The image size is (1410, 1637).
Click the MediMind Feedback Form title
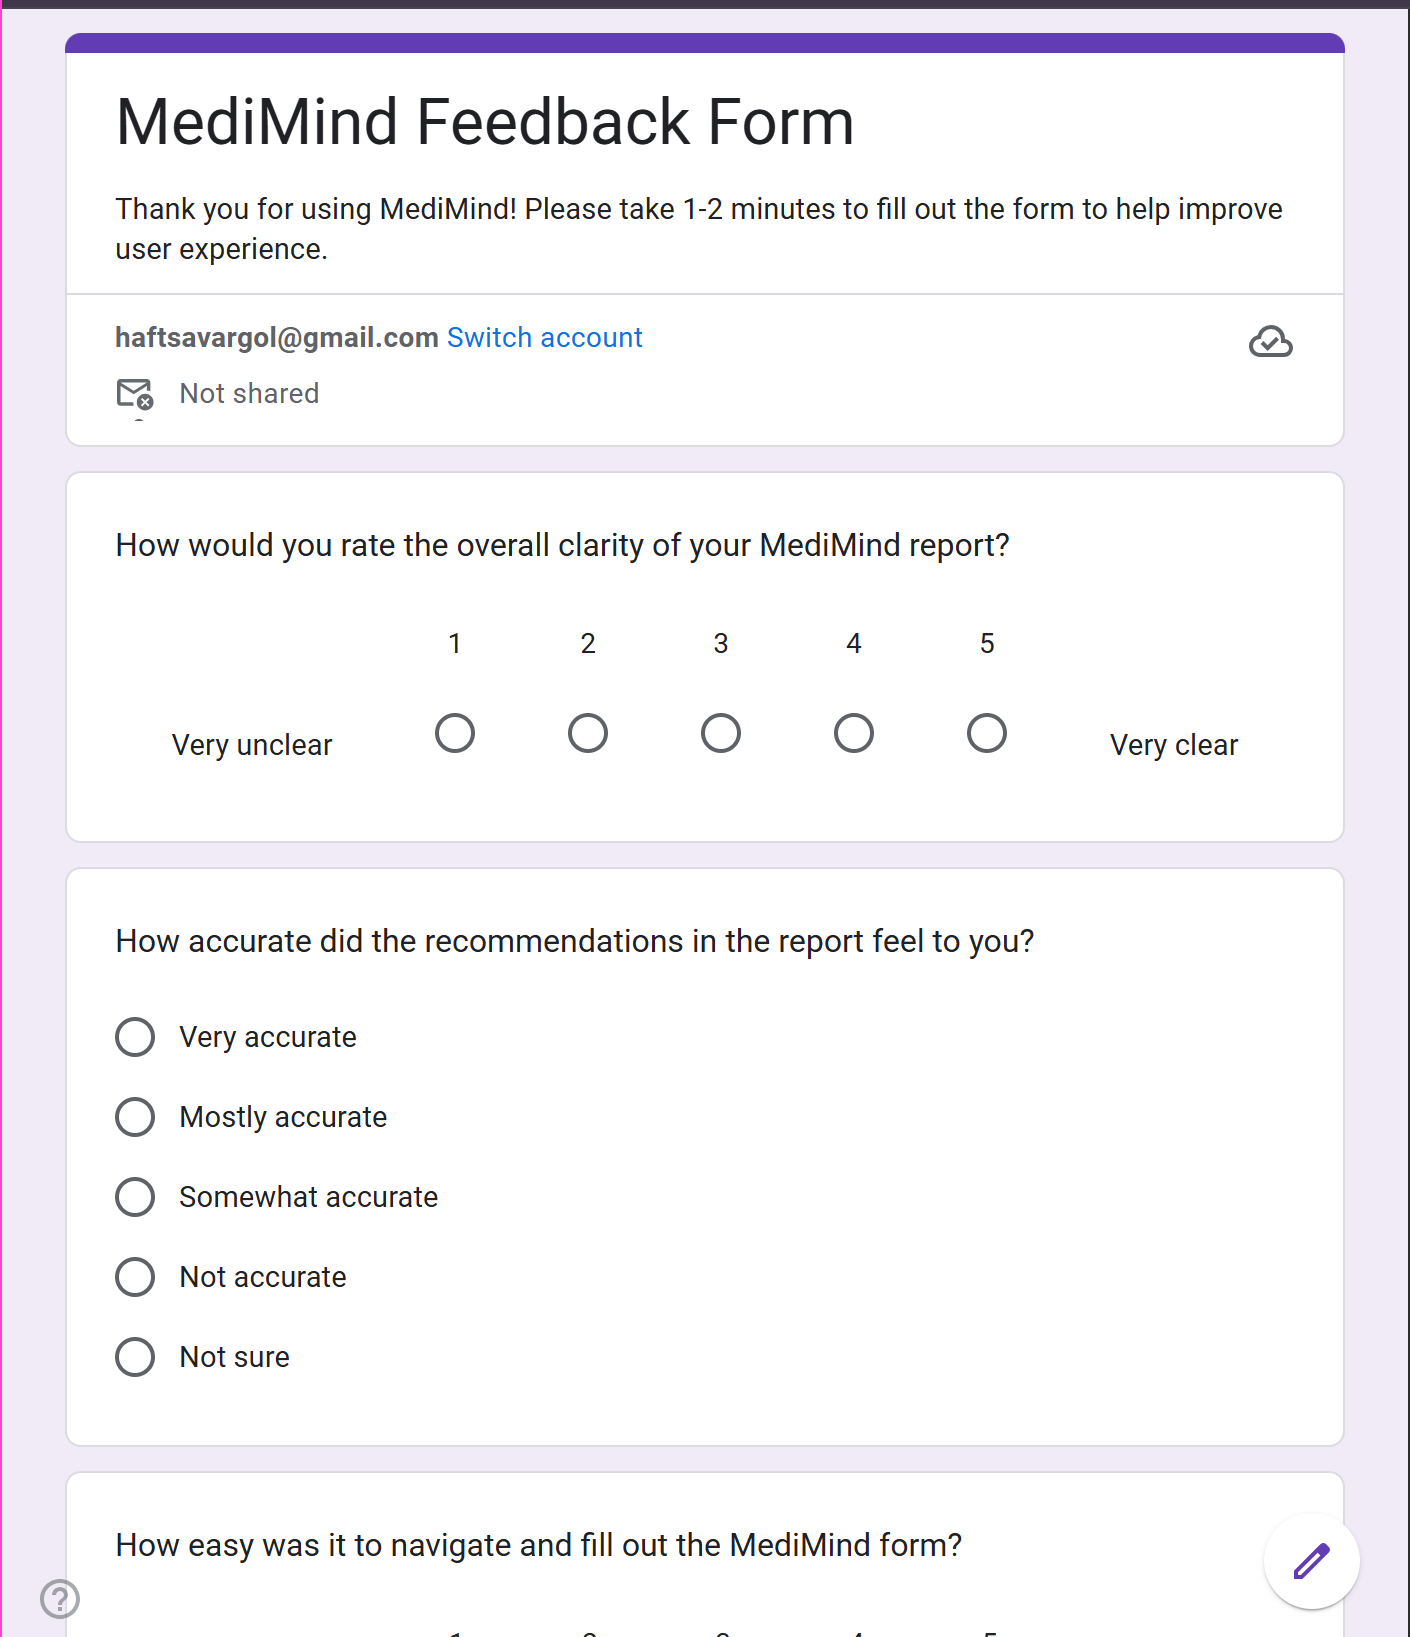pyautogui.click(x=485, y=122)
